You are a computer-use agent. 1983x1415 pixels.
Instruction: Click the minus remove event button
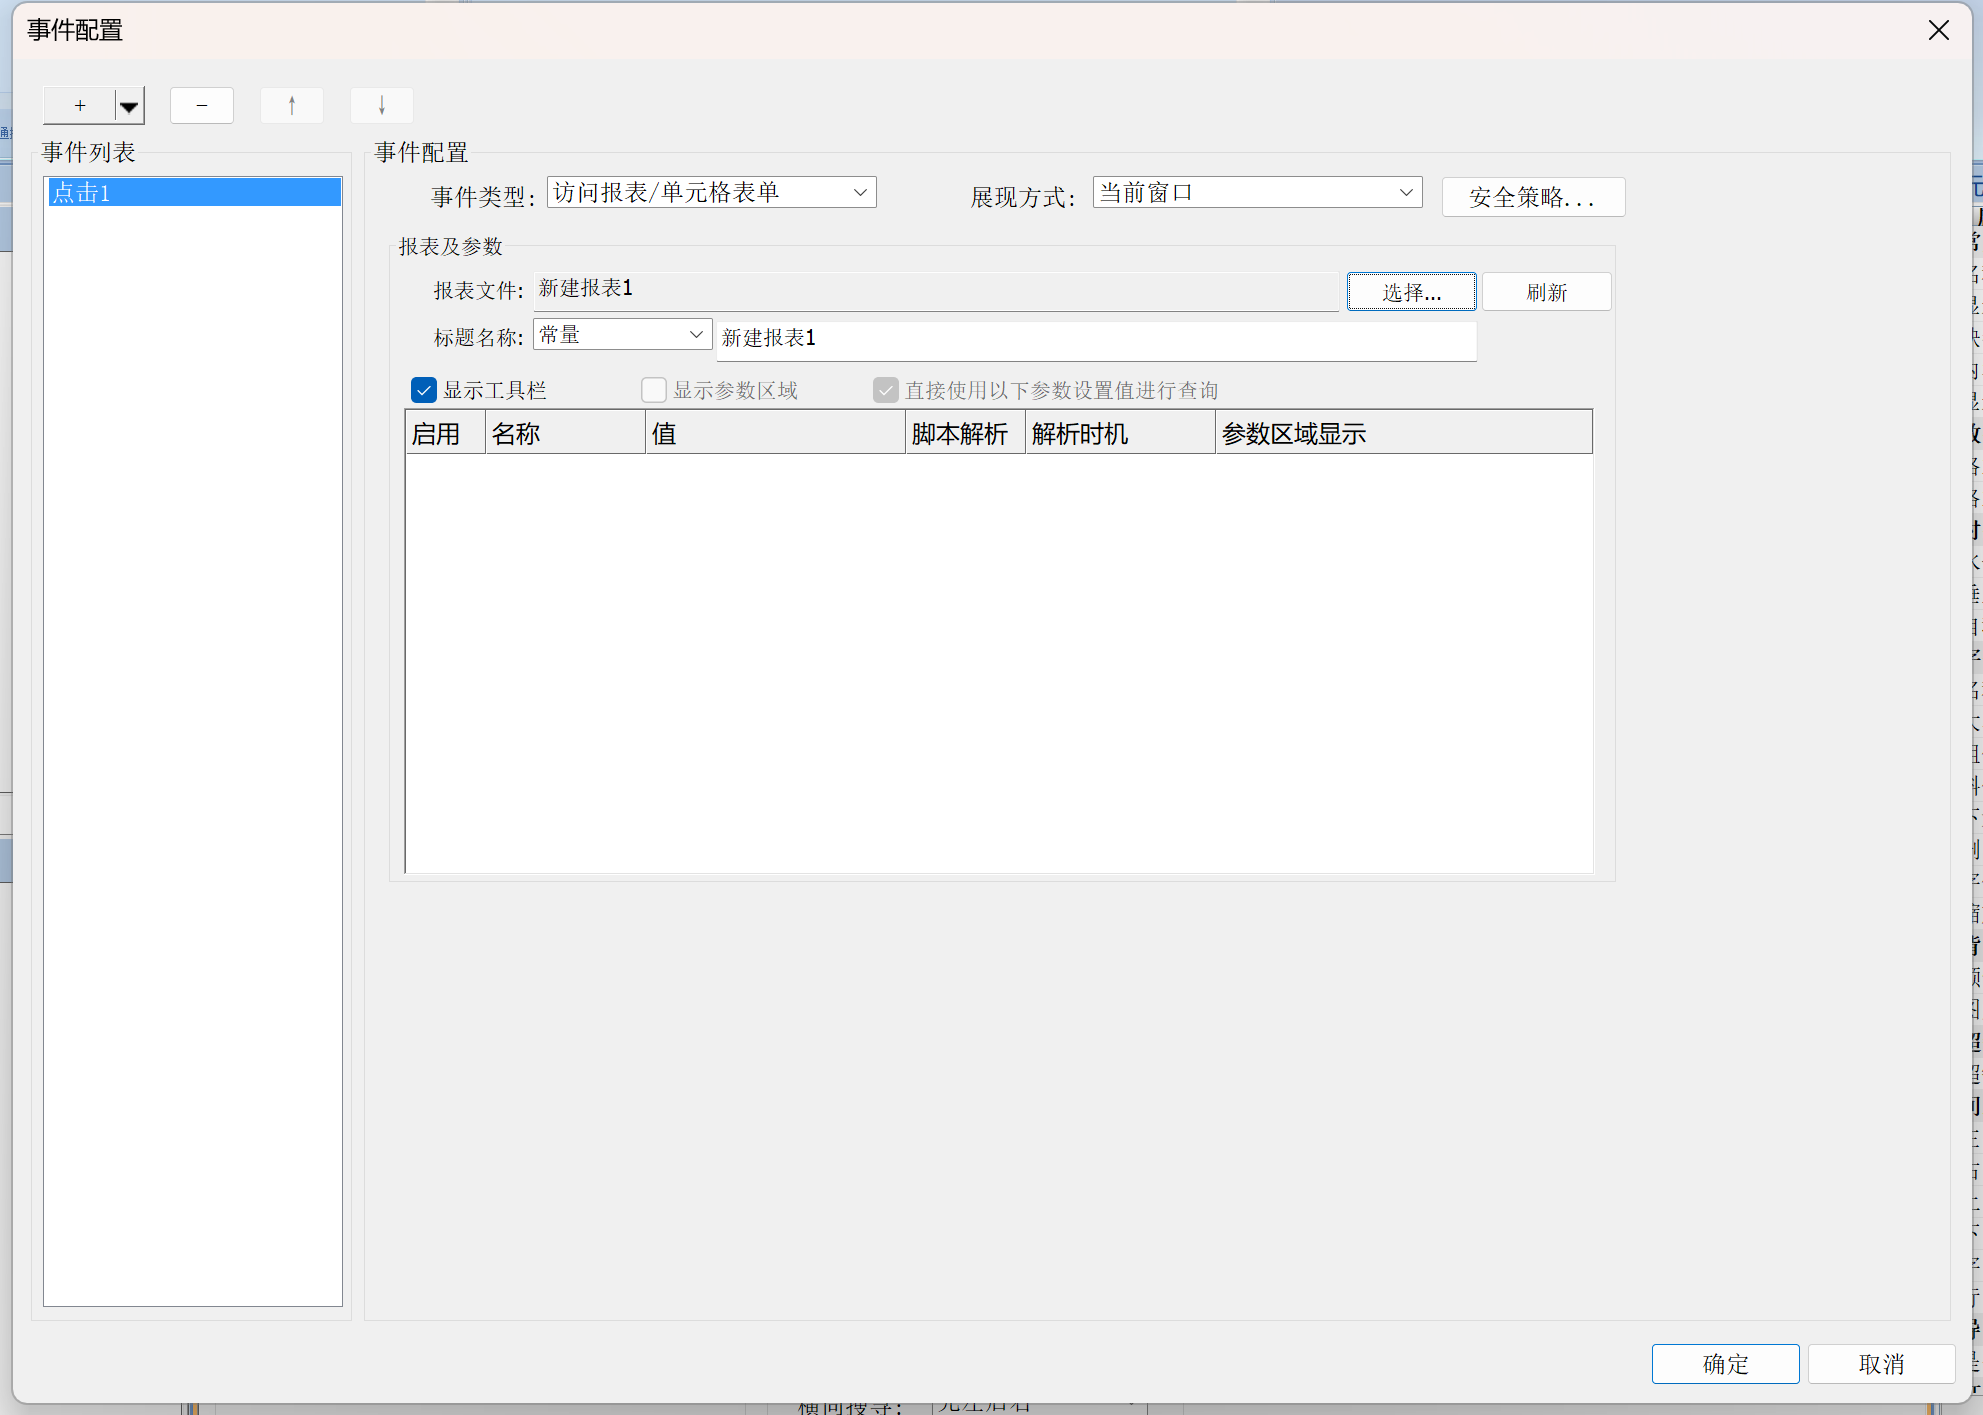click(202, 106)
